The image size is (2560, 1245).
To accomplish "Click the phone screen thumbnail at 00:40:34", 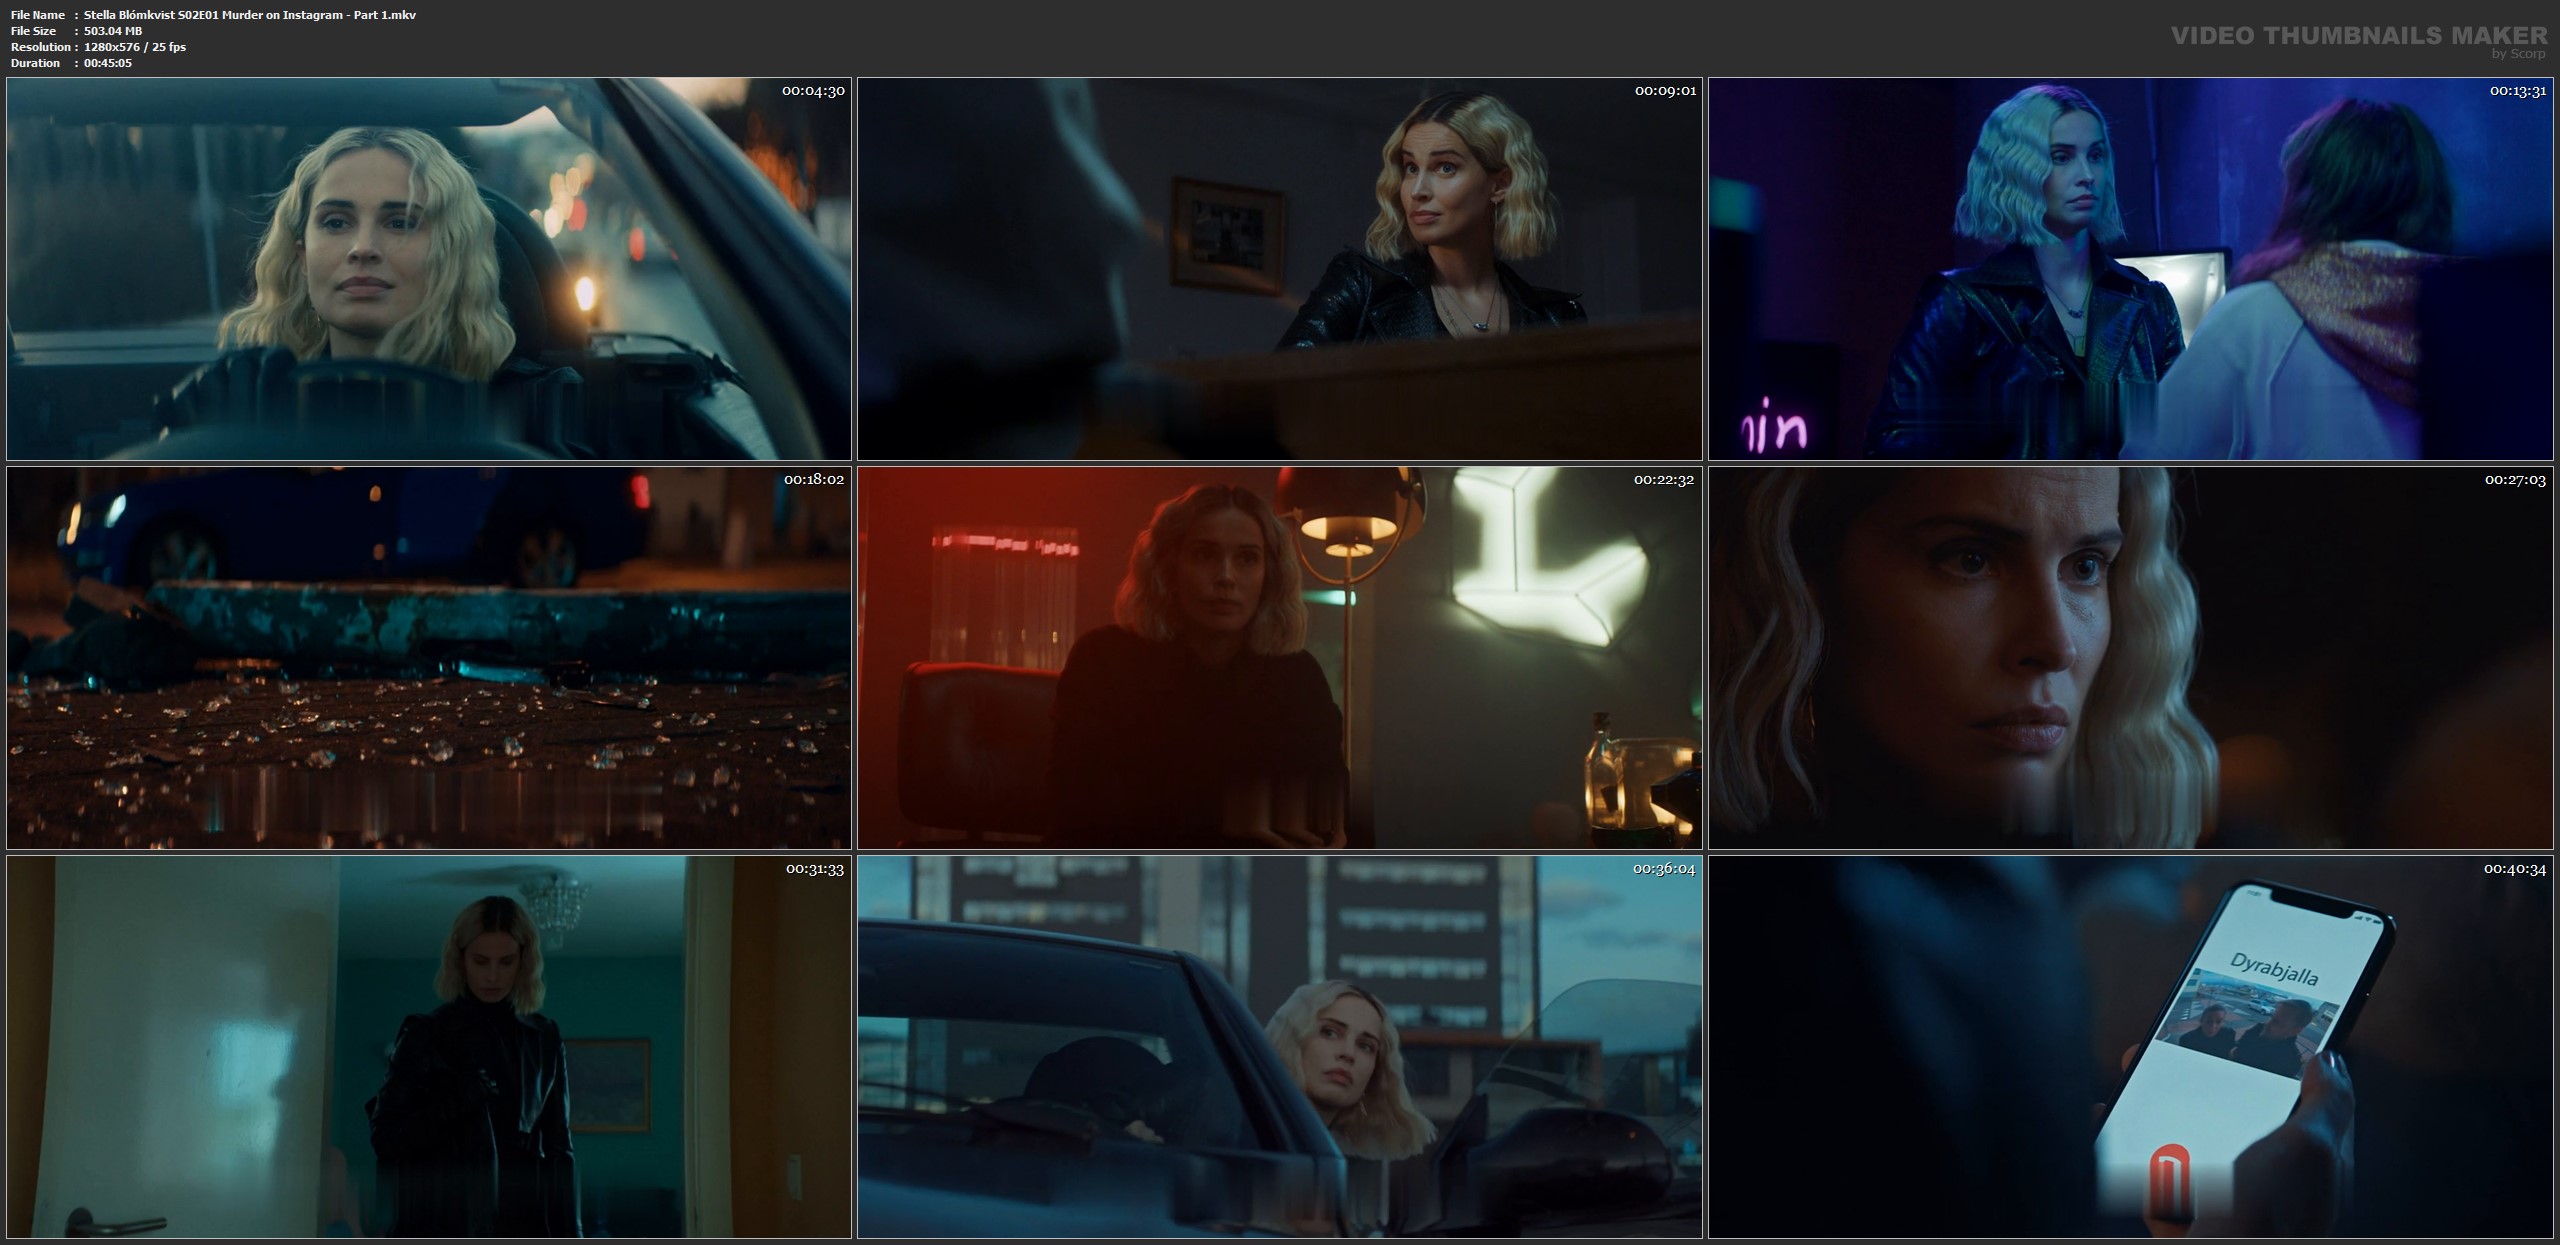I will (x=2130, y=1046).
